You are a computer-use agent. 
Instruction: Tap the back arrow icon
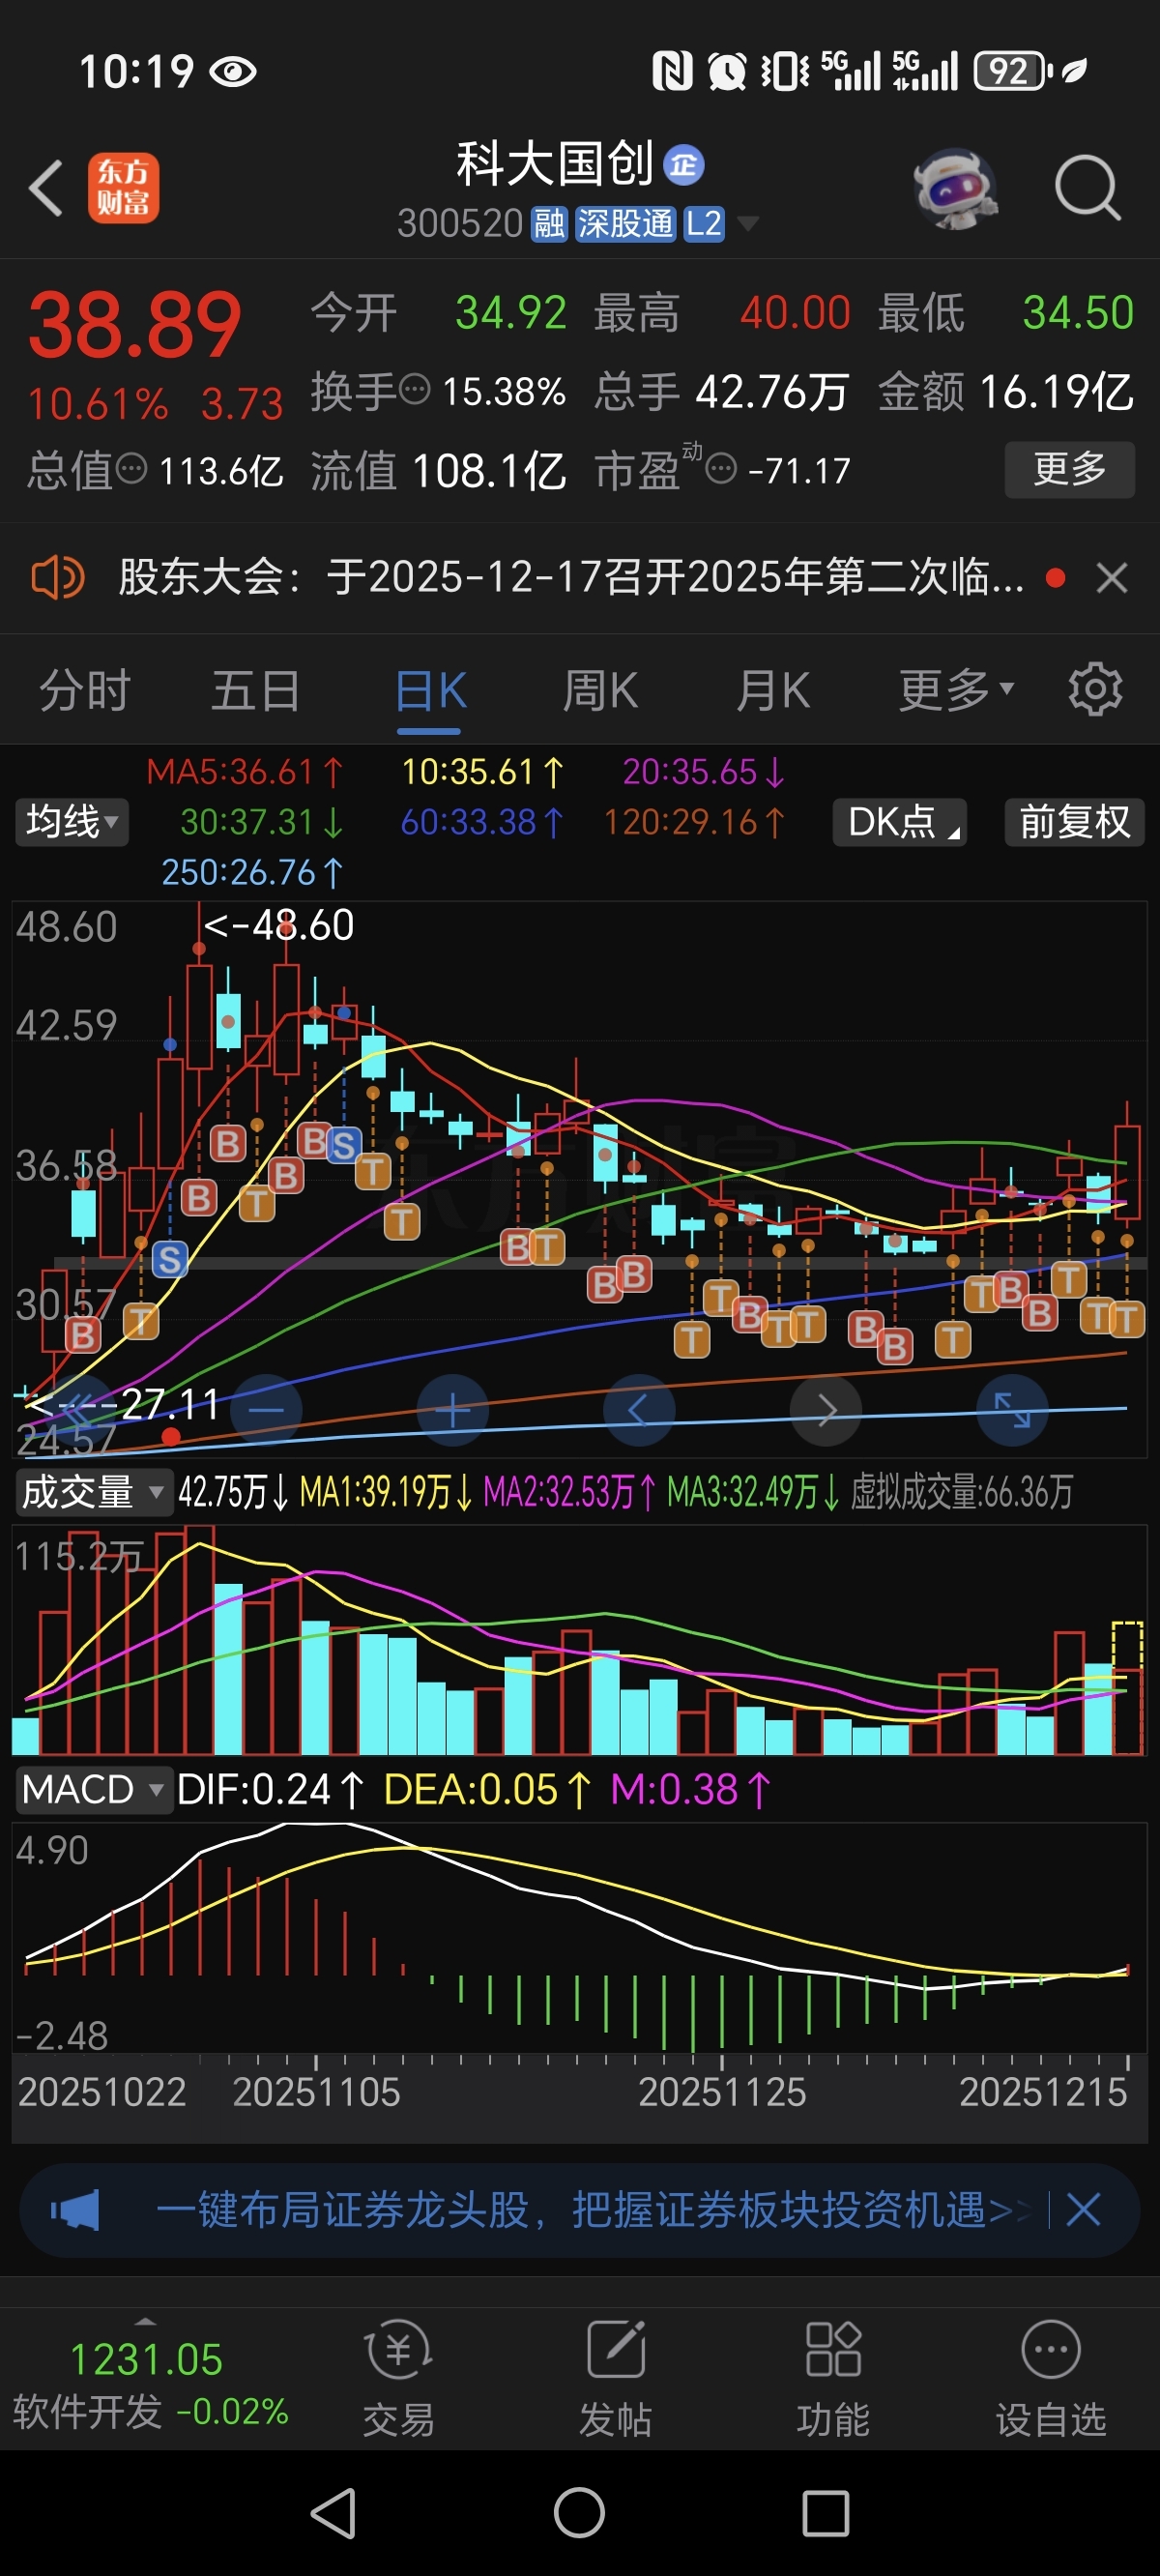pos(46,187)
